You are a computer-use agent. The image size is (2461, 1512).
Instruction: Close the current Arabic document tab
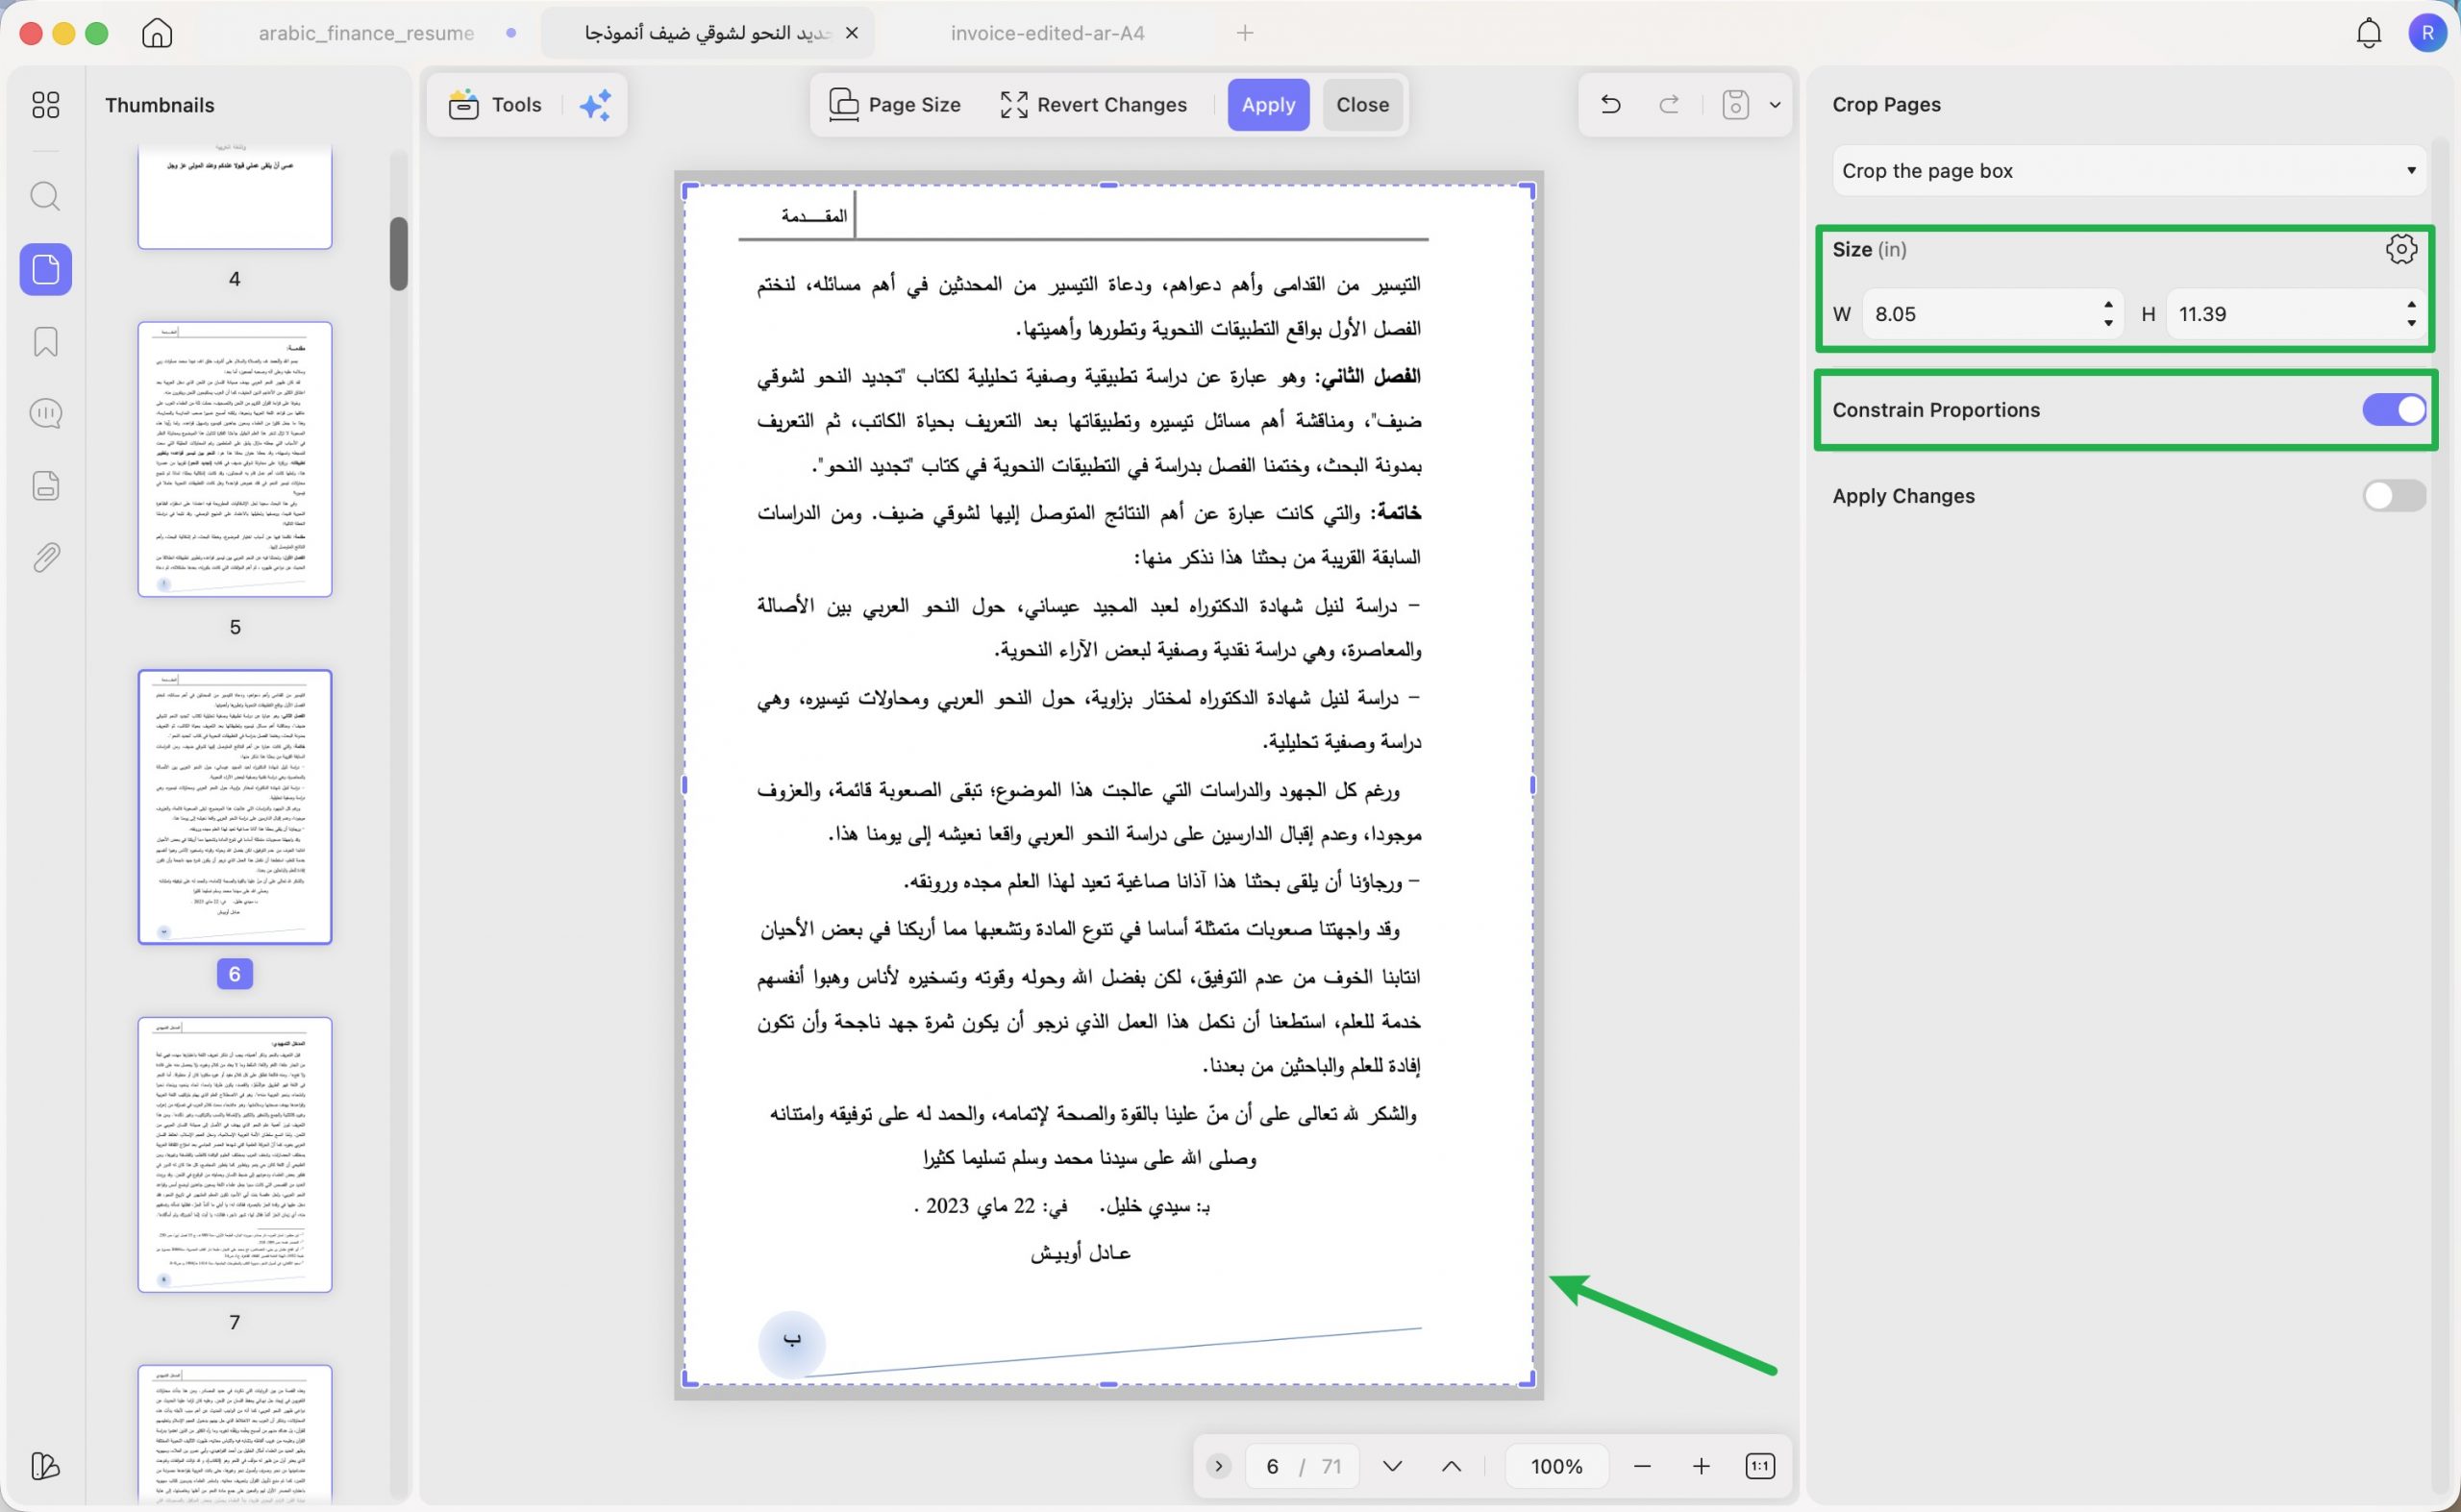tap(852, 33)
